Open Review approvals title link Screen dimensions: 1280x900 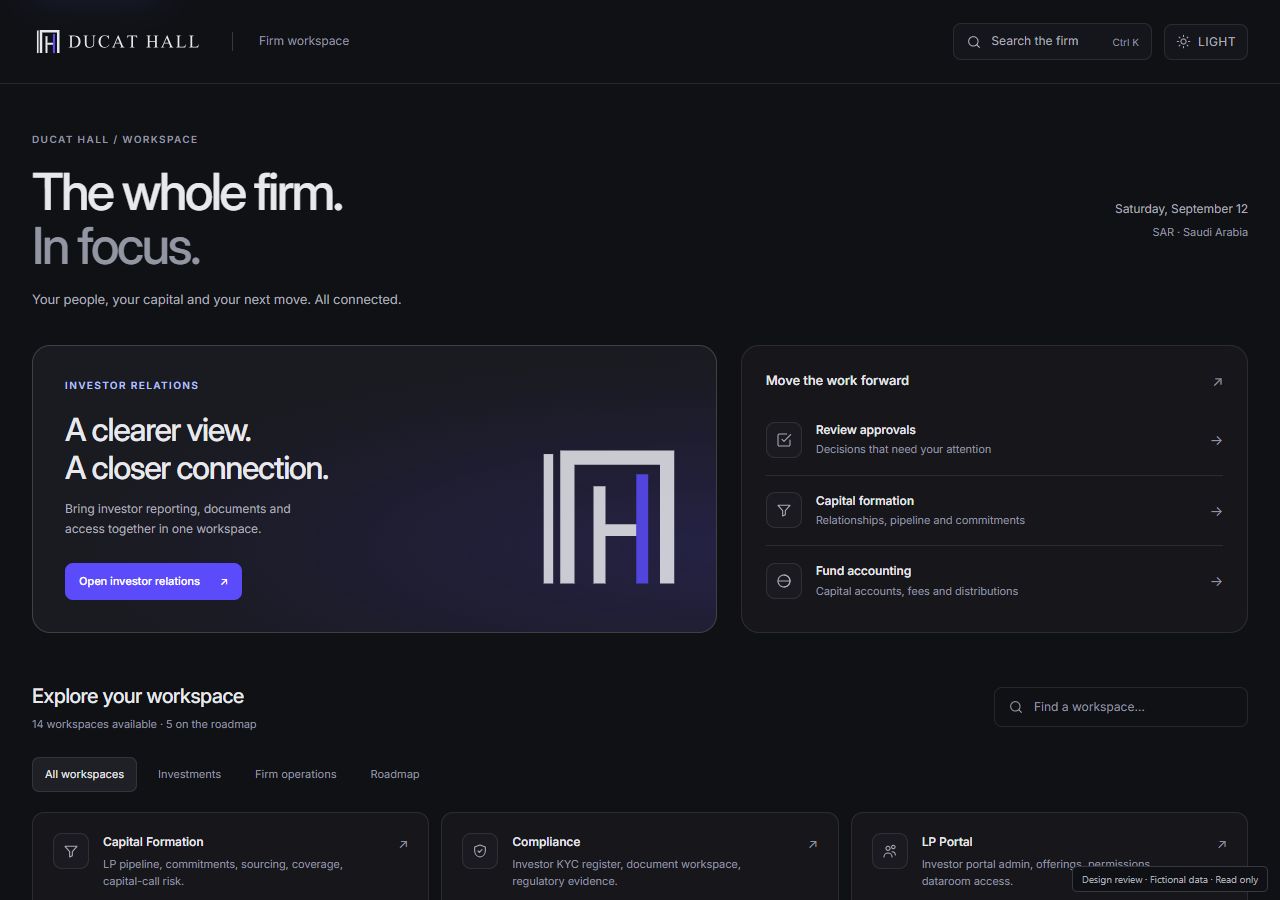coord(866,430)
